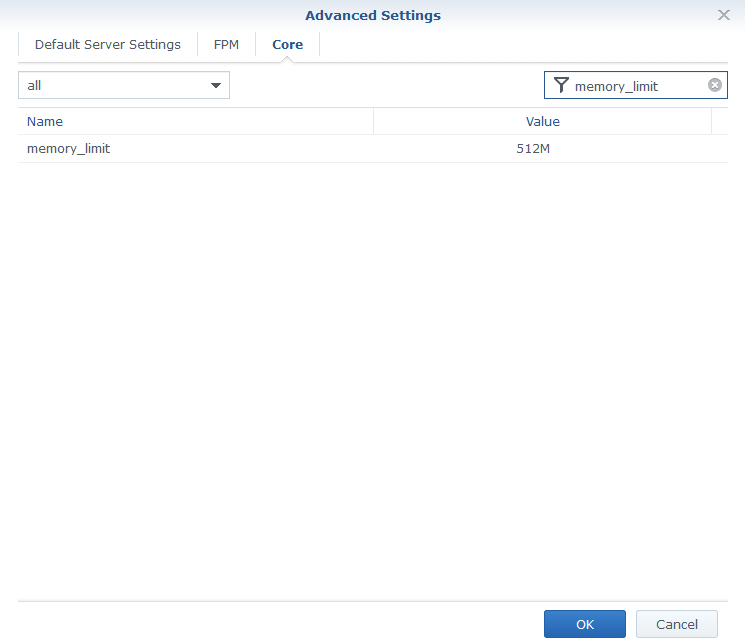Select the Core tab
The height and width of the screenshot is (644, 745).
287,45
